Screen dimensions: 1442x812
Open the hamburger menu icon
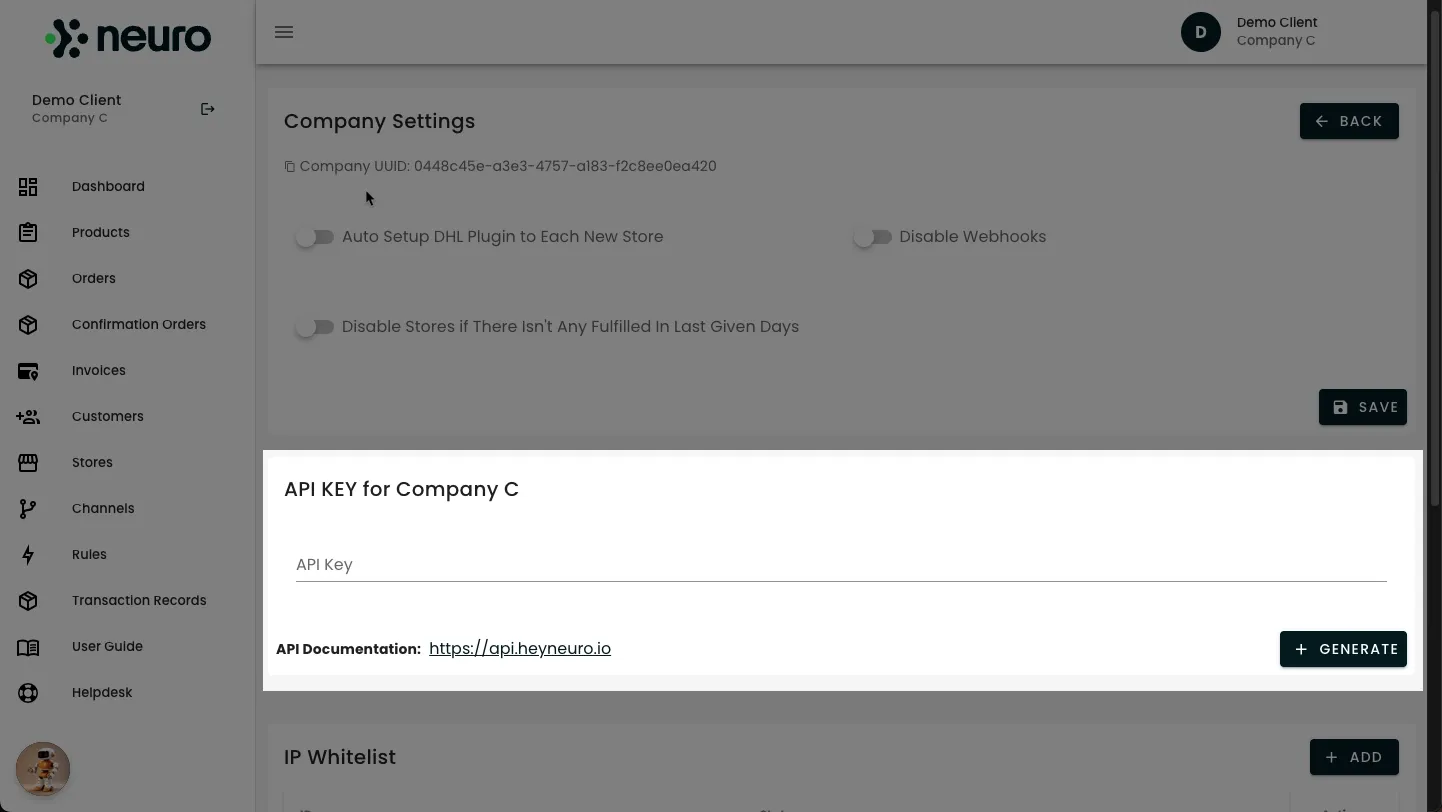pos(284,32)
